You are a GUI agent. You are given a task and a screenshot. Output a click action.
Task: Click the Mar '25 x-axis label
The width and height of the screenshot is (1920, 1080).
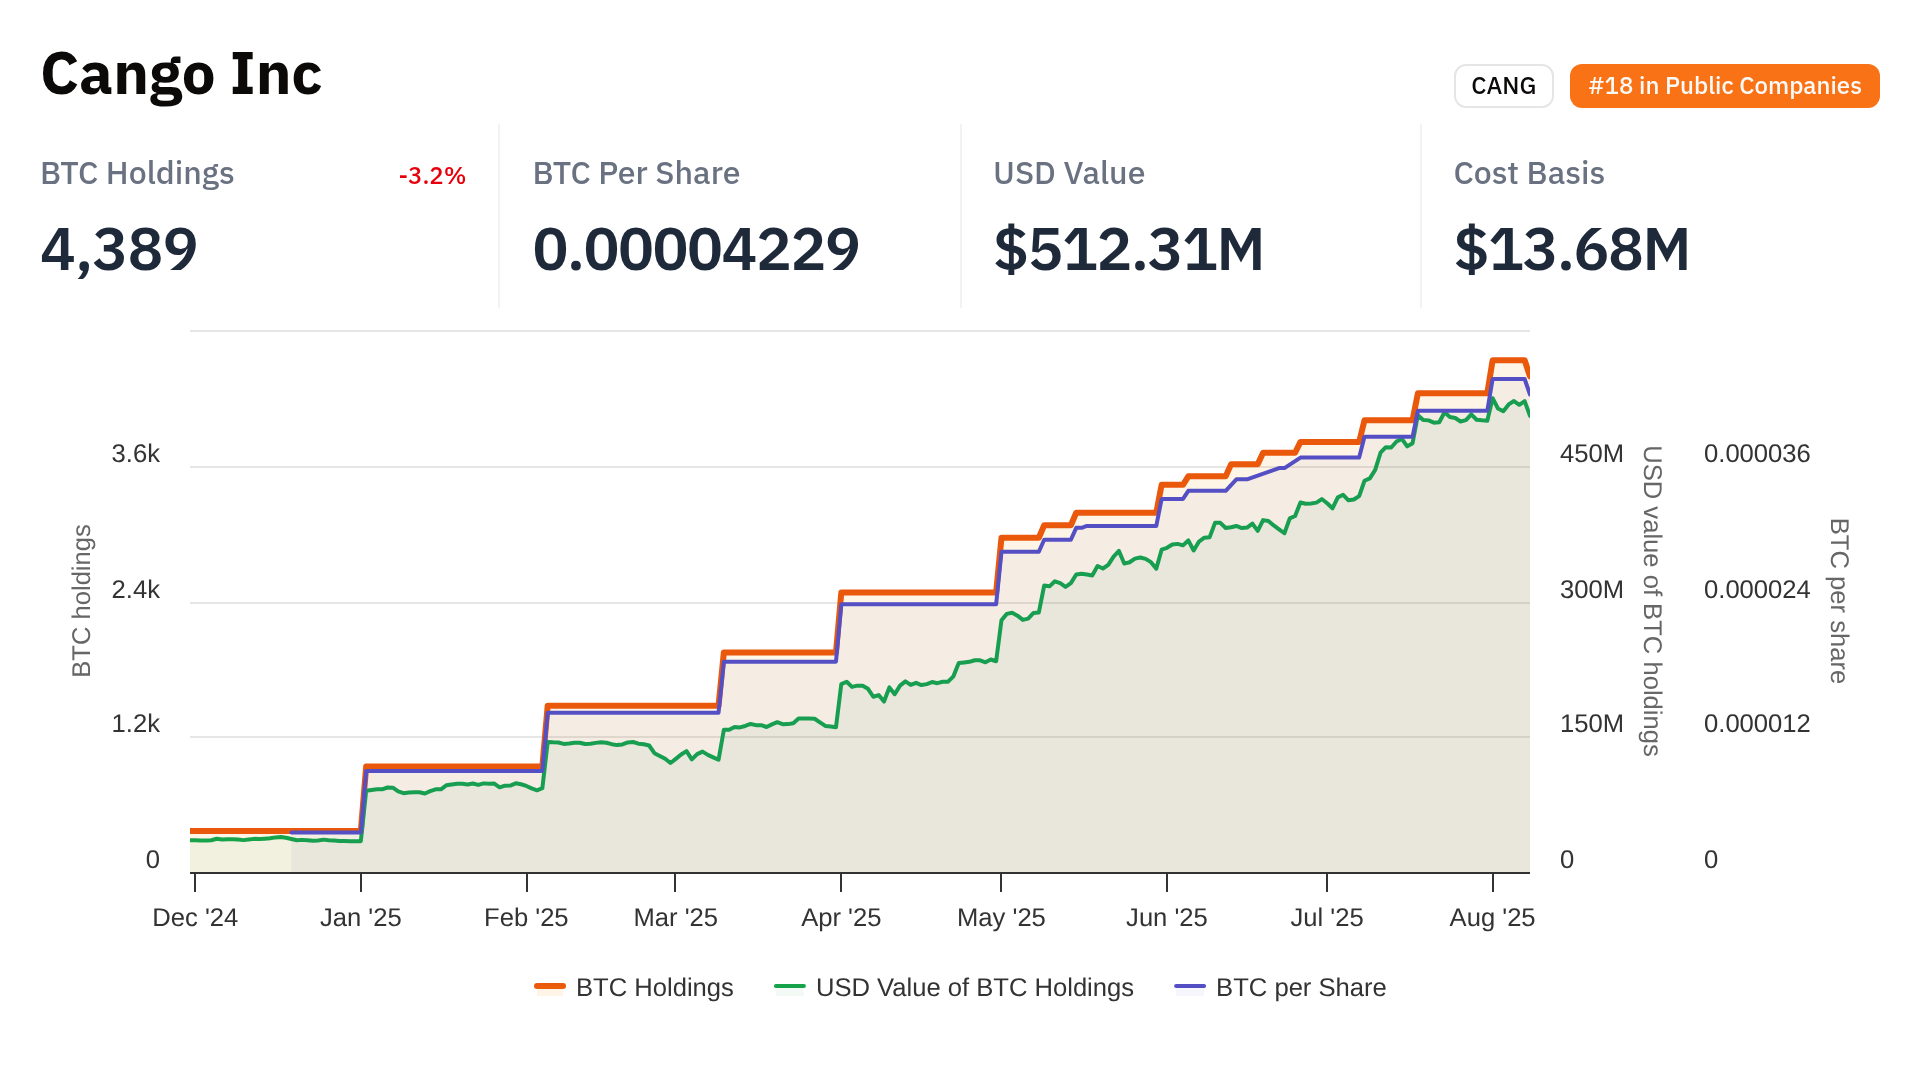(x=676, y=918)
